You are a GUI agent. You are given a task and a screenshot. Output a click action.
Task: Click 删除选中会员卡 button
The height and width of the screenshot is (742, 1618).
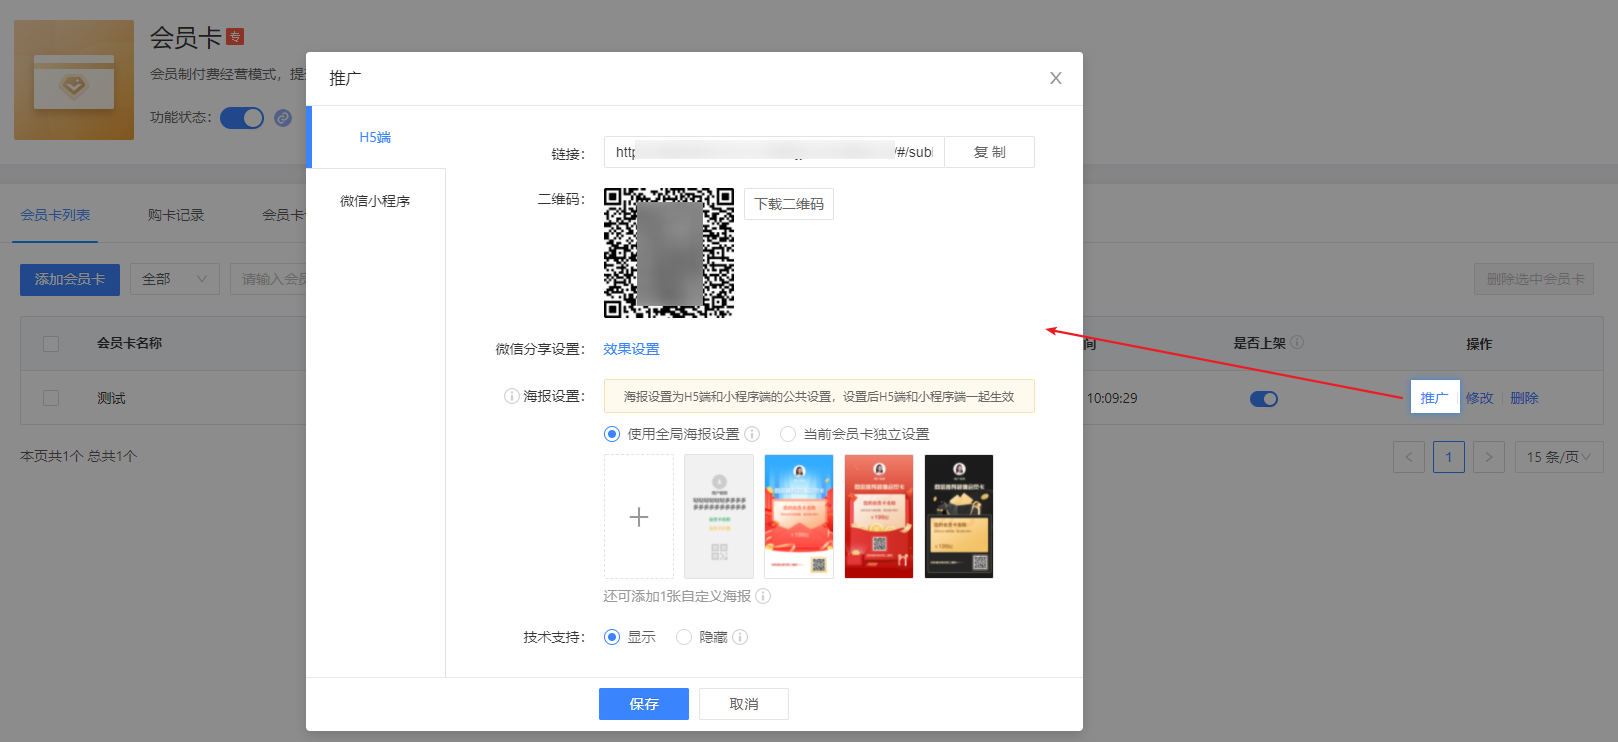pyautogui.click(x=1534, y=279)
